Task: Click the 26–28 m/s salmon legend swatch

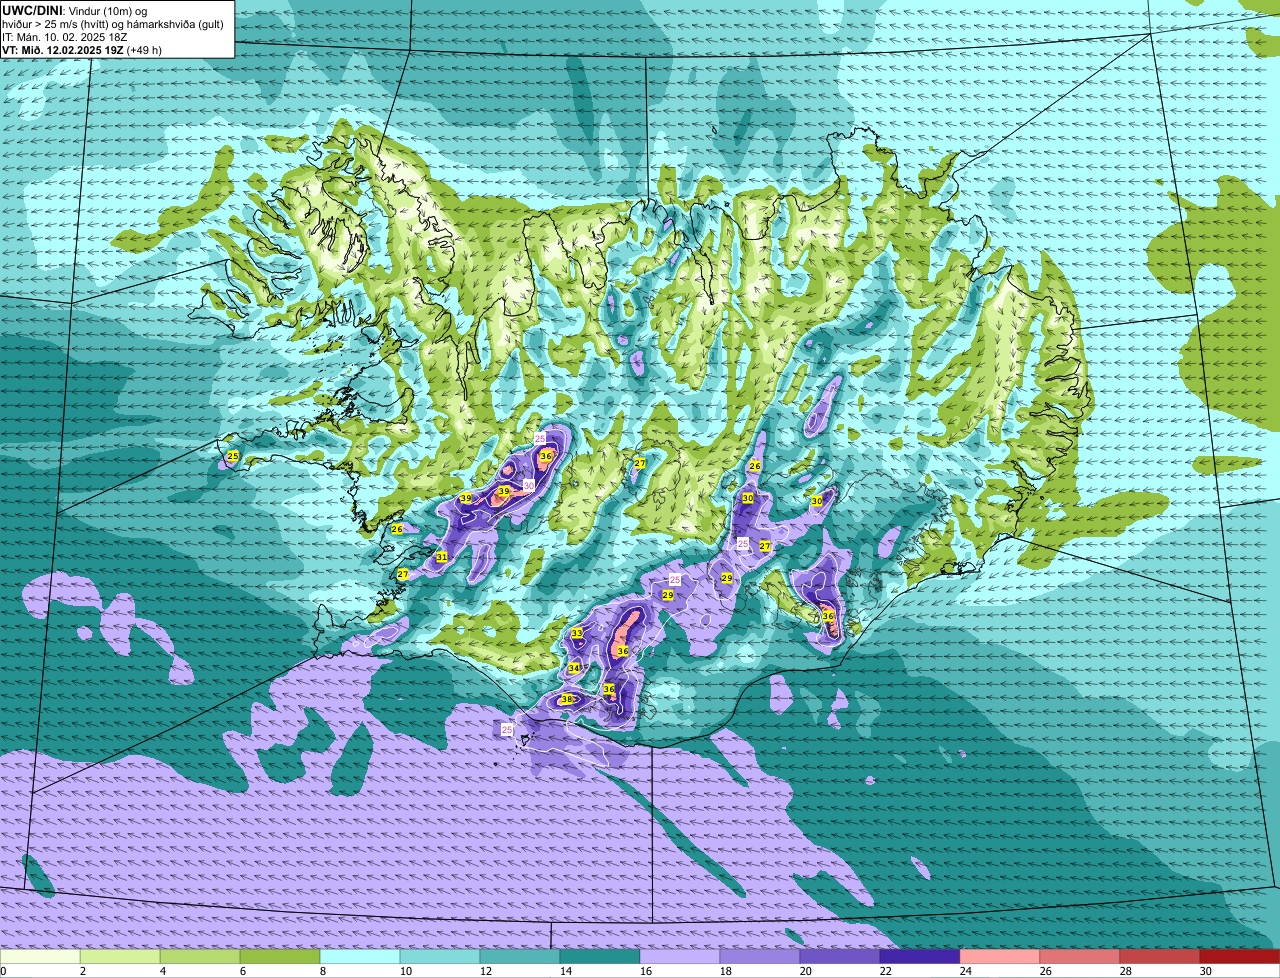Action: [1080, 956]
